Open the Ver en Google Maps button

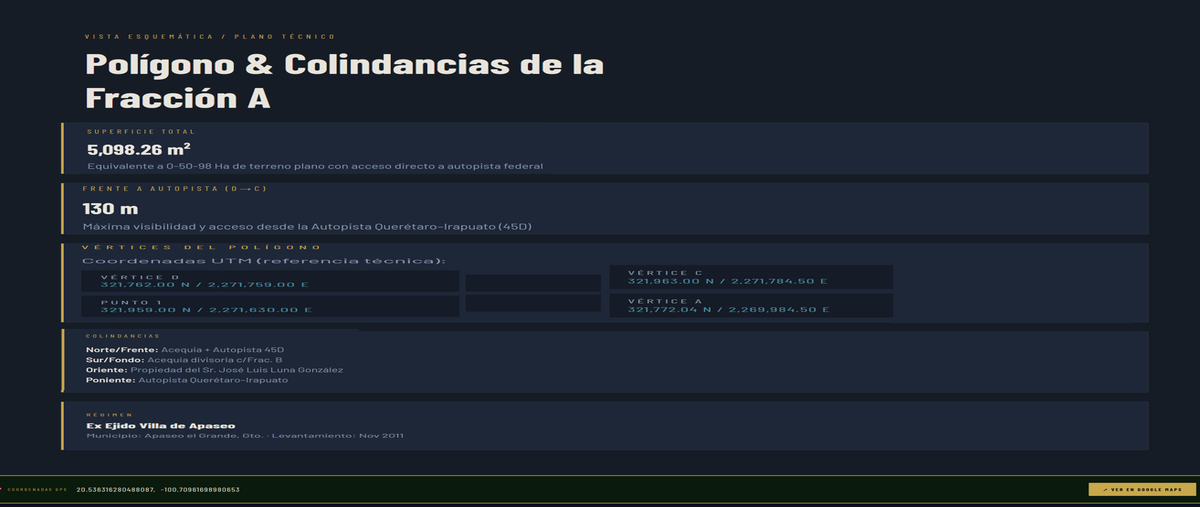click(x=1143, y=490)
